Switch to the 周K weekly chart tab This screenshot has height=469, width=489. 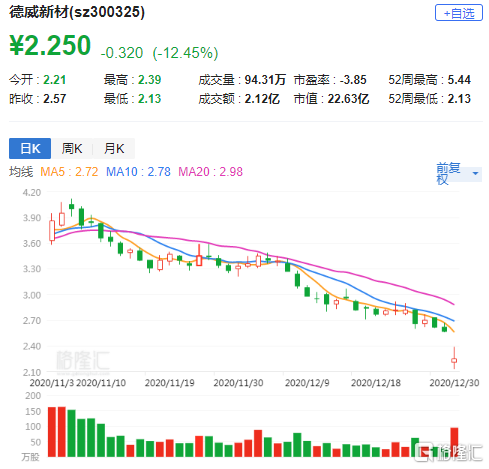point(72,148)
